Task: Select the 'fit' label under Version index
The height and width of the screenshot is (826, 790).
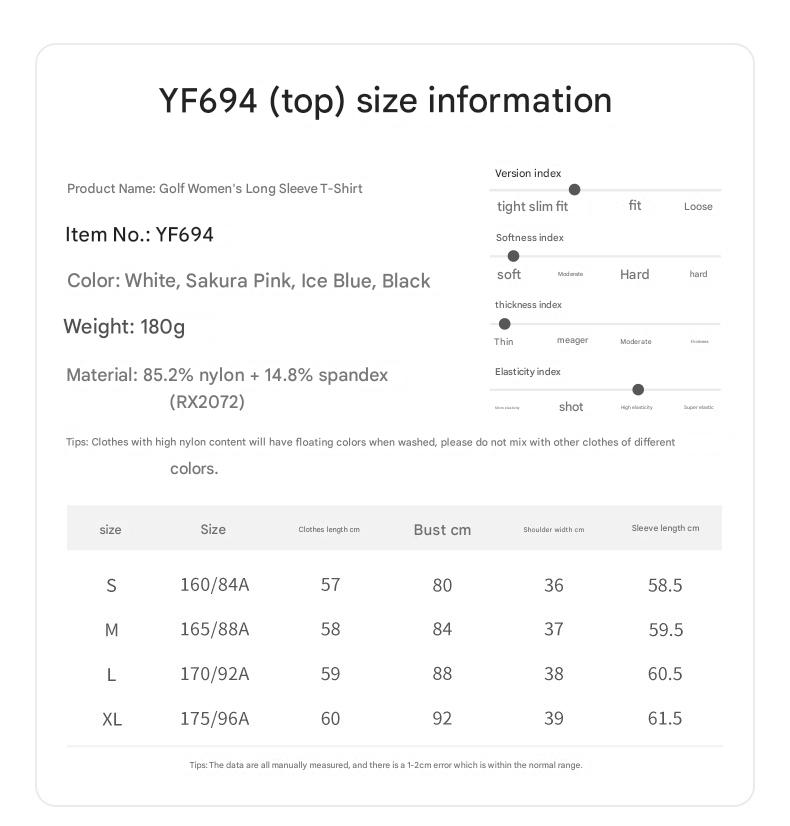Action: [635, 205]
